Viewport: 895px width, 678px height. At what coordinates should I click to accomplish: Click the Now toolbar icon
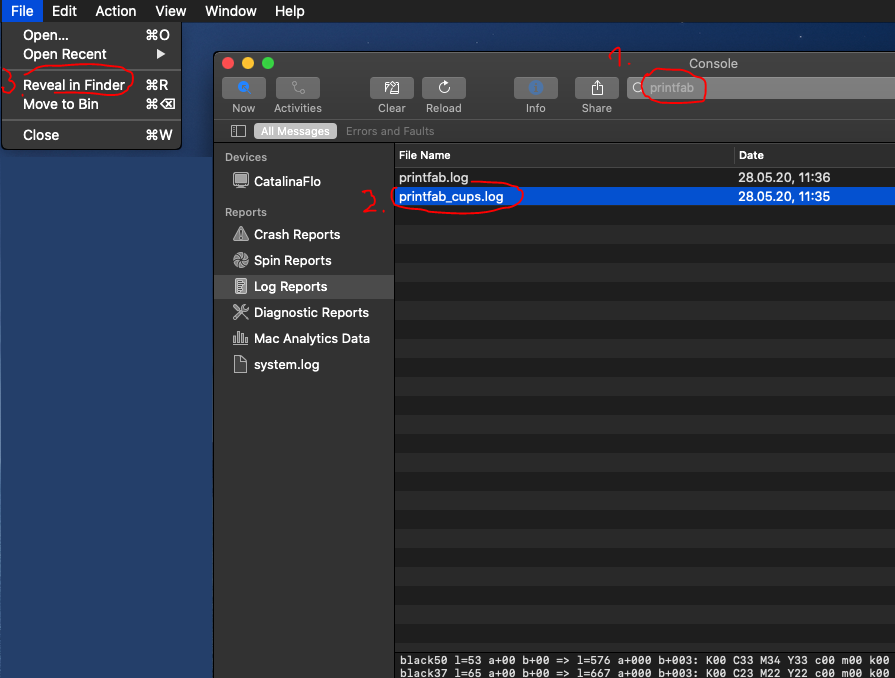pyautogui.click(x=243, y=88)
